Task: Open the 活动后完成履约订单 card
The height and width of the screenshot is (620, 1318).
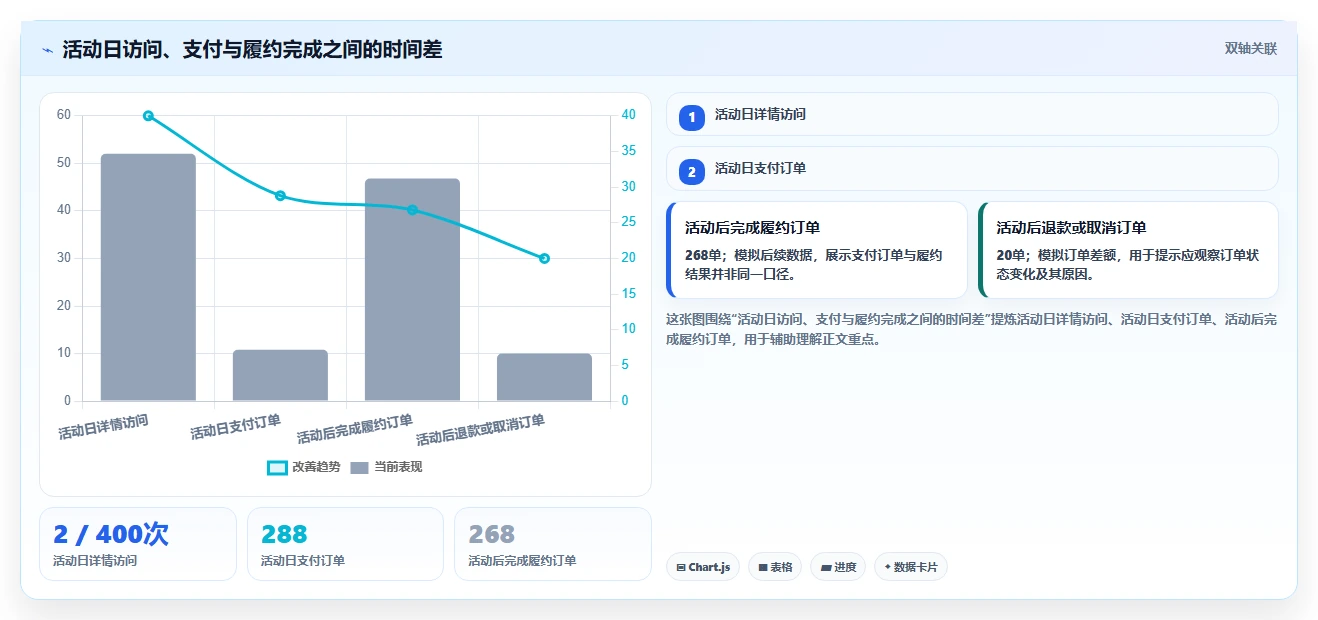Action: [817, 250]
